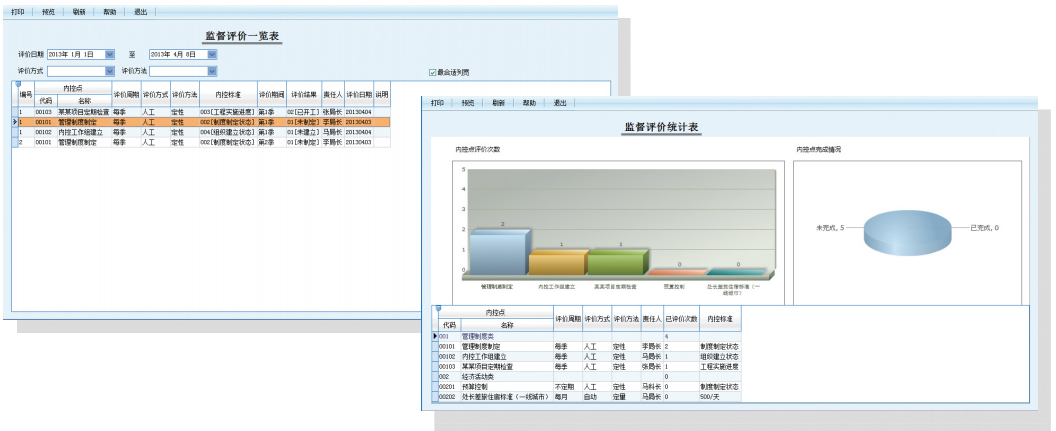The image size is (1056, 431).
Task: Expand the 评价方法 combo box
Action: coord(212,71)
